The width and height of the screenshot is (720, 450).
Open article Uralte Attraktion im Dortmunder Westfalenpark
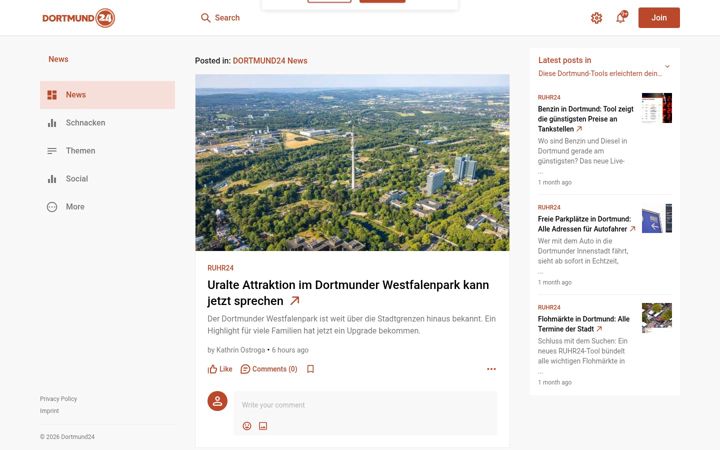point(348,293)
